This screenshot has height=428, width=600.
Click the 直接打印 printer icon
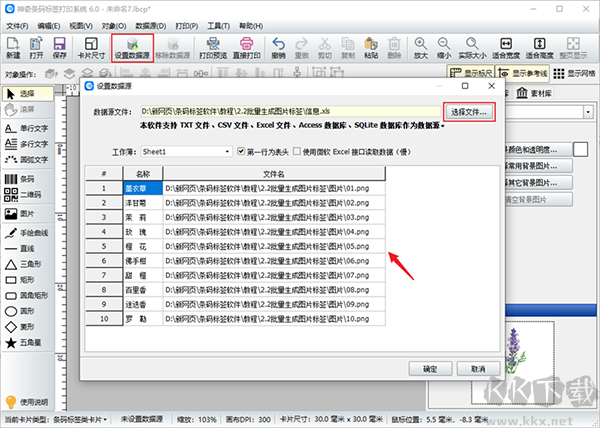(x=247, y=48)
